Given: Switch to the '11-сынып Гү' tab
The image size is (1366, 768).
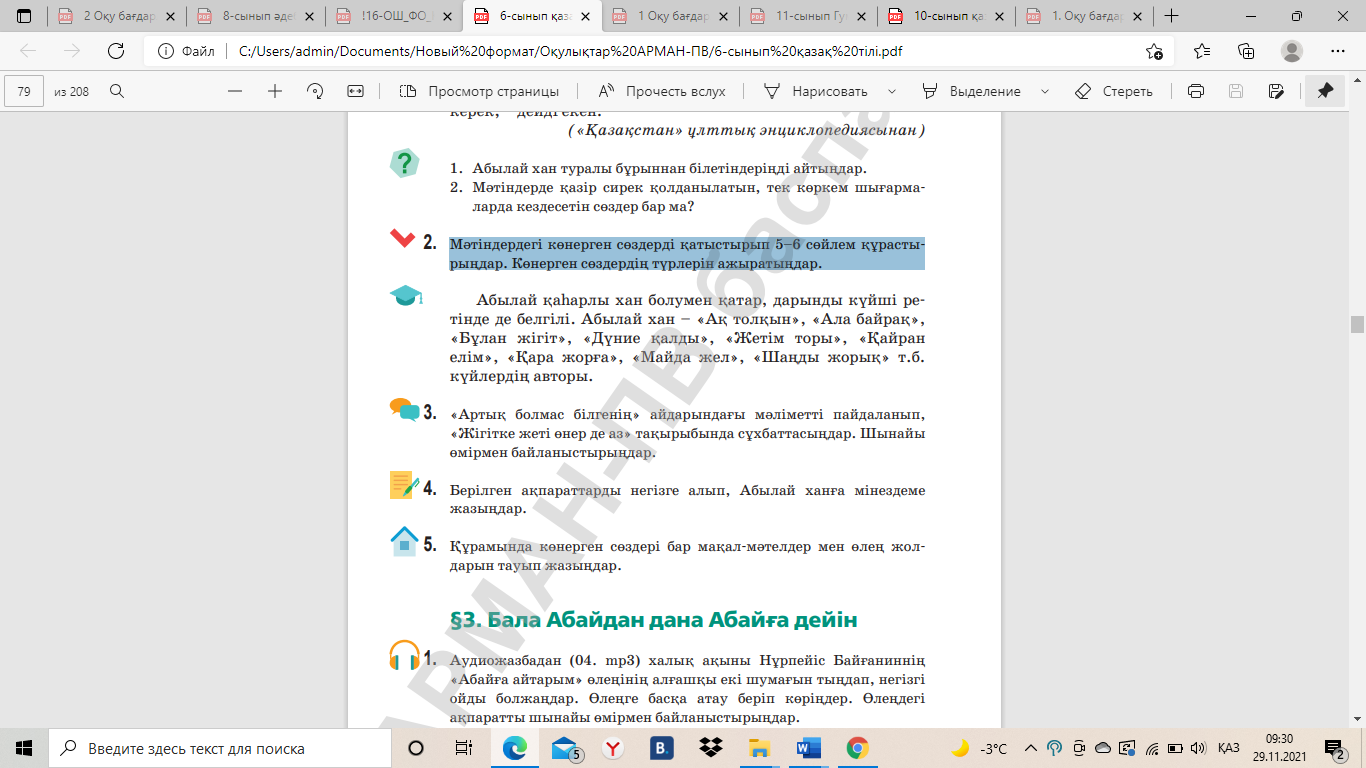Looking at the screenshot, I should (x=808, y=16).
